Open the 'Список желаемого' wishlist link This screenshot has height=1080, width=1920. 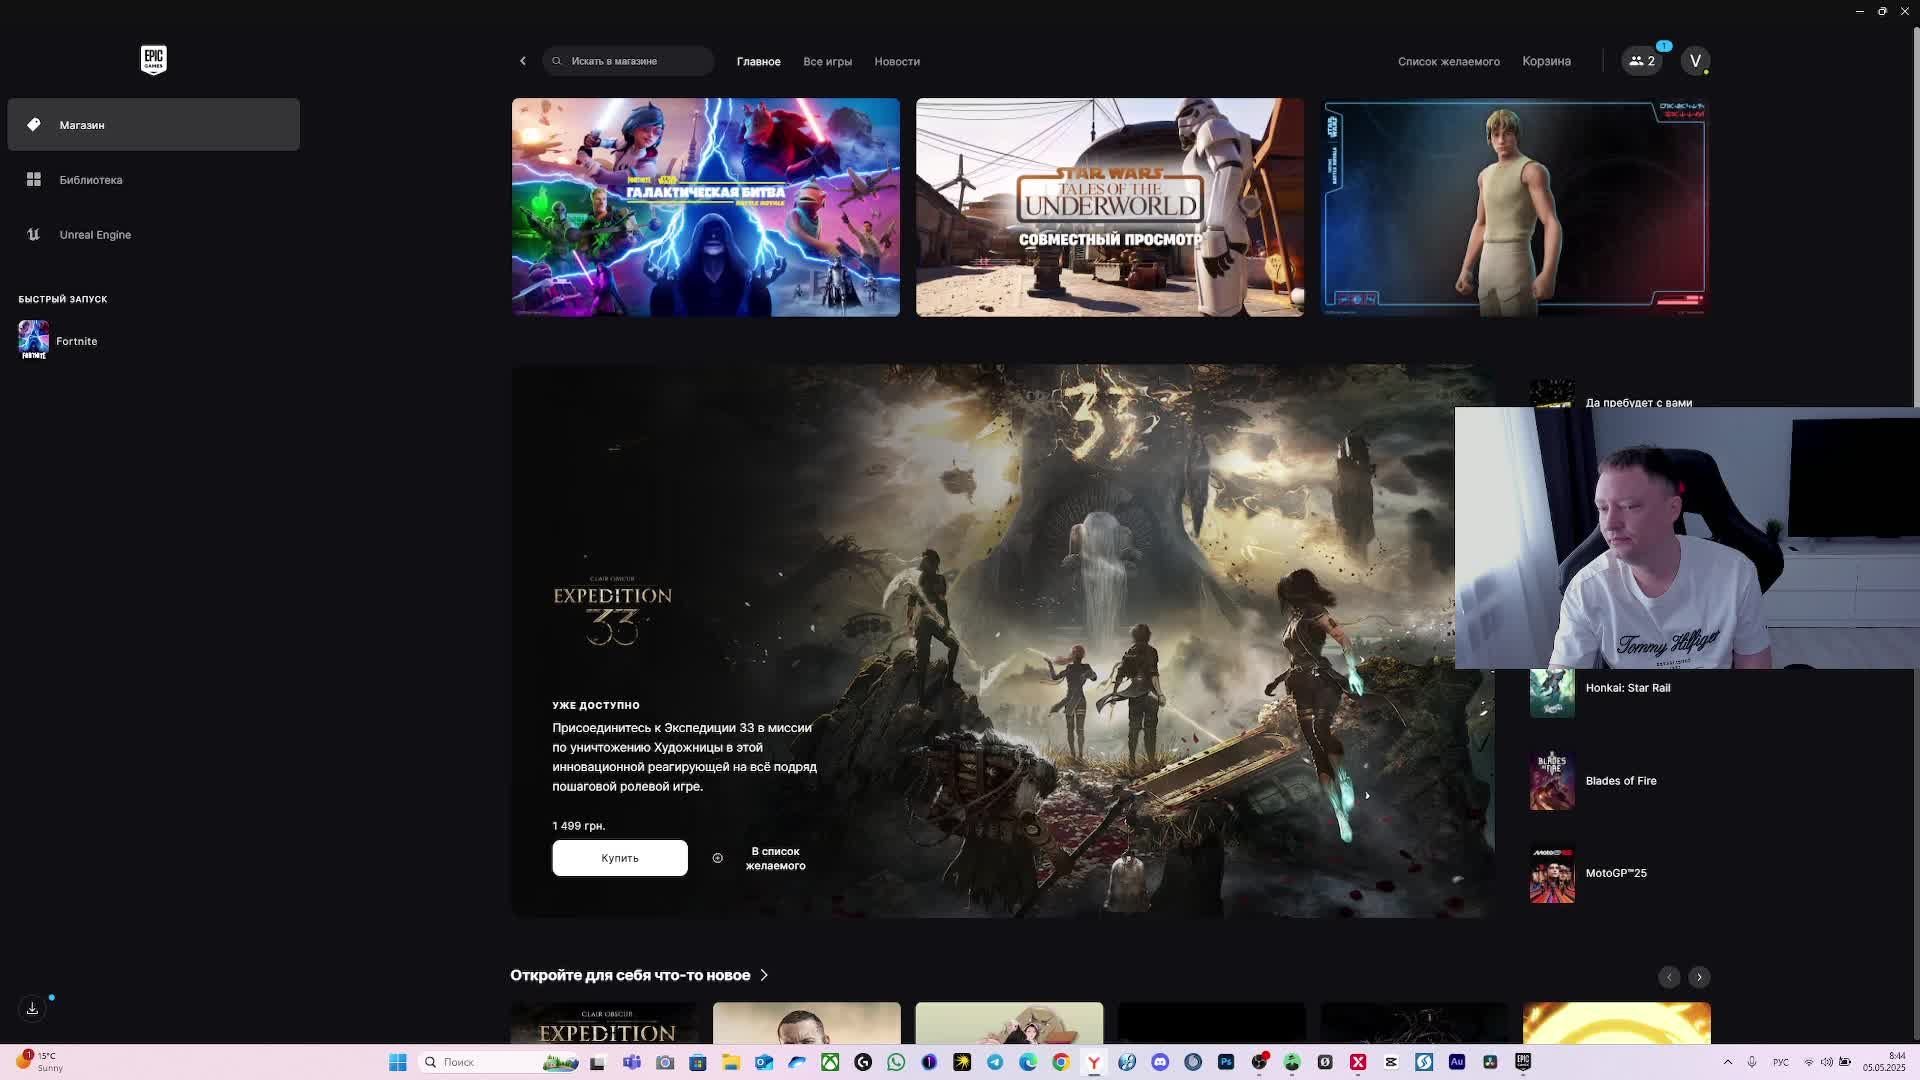[1448, 62]
